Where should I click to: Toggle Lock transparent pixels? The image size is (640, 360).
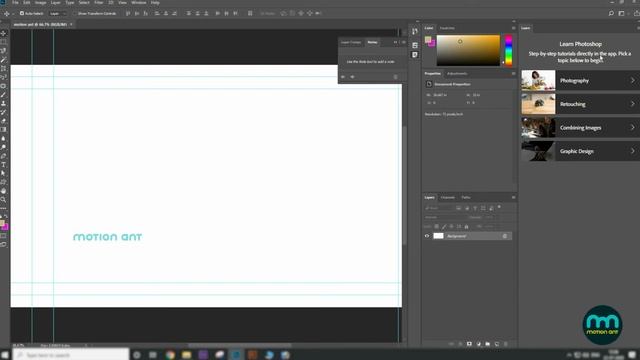pos(436,227)
